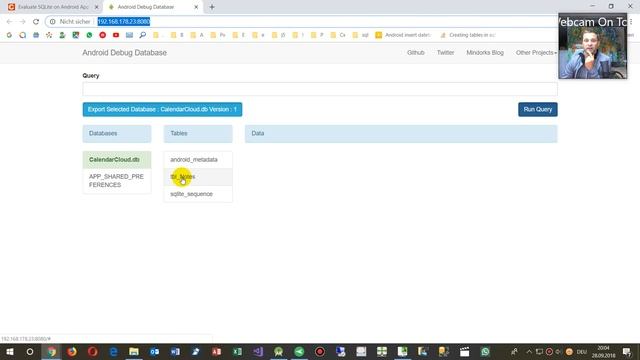The width and height of the screenshot is (640, 360).
Task: Open the Github navbar link
Action: (416, 53)
